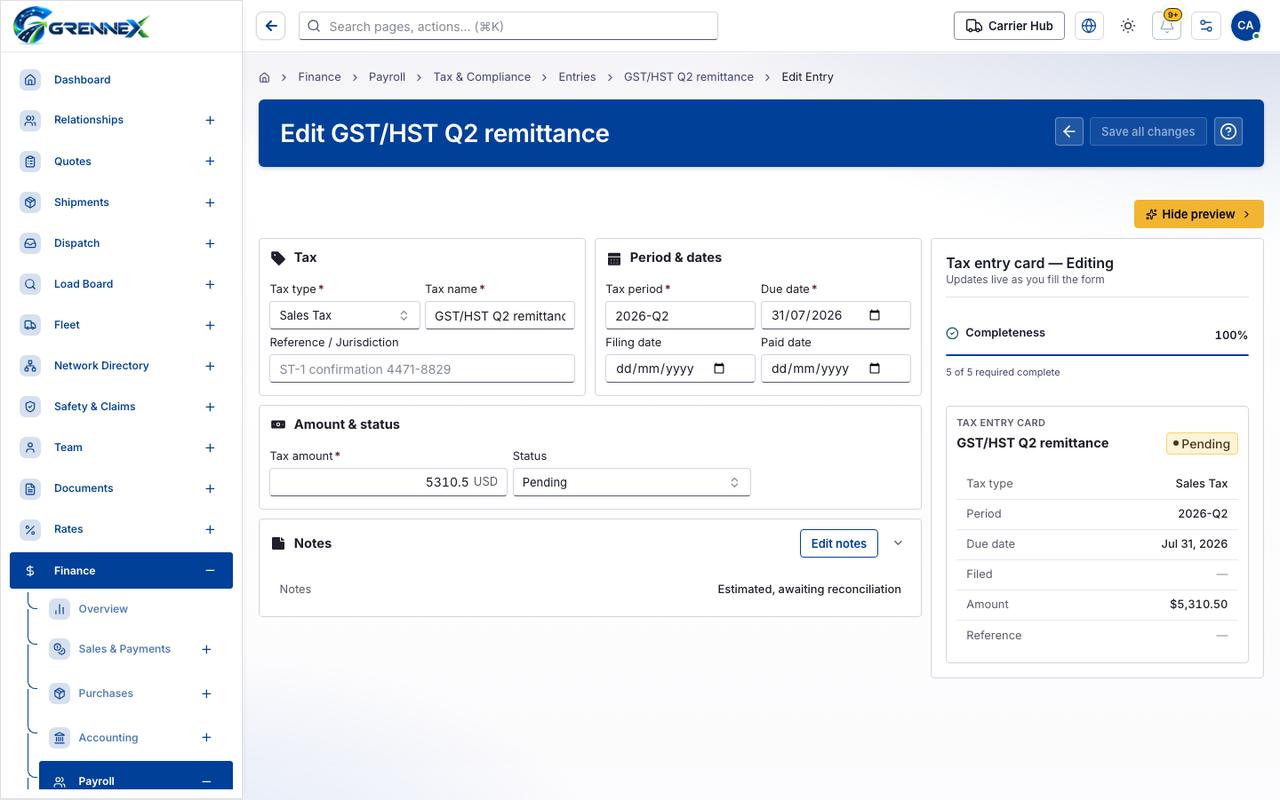Click the Safety & Claims shield icon
Screen dimensions: 1280x800
(x=31, y=407)
